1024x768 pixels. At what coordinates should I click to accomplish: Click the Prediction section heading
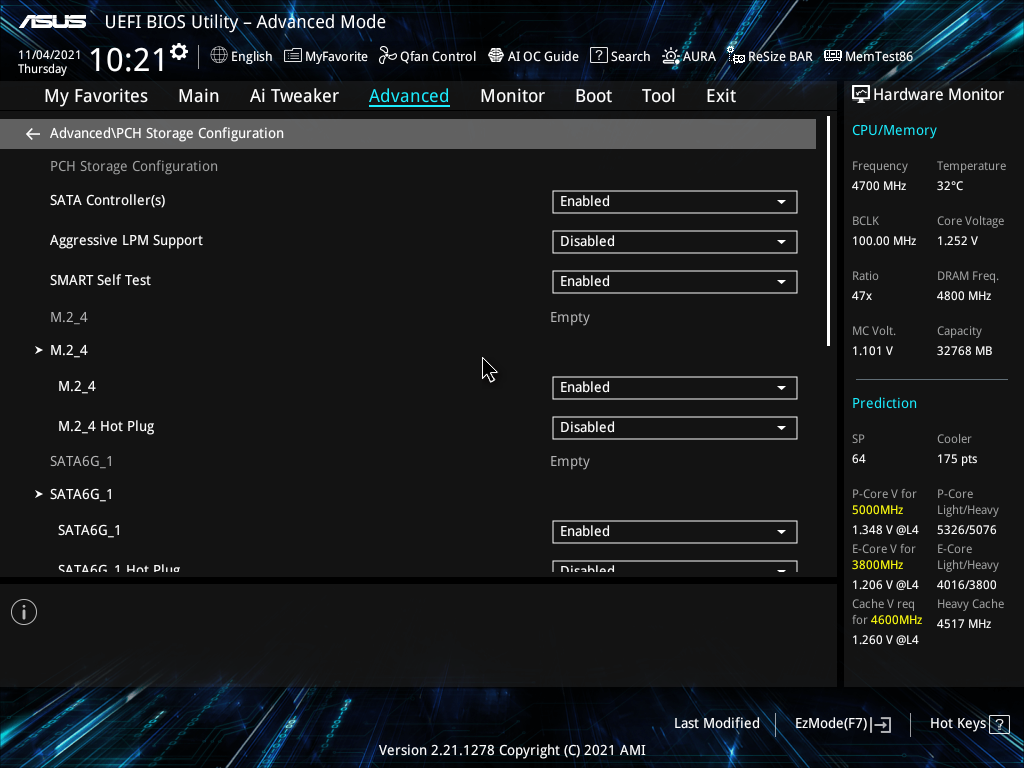coord(884,403)
